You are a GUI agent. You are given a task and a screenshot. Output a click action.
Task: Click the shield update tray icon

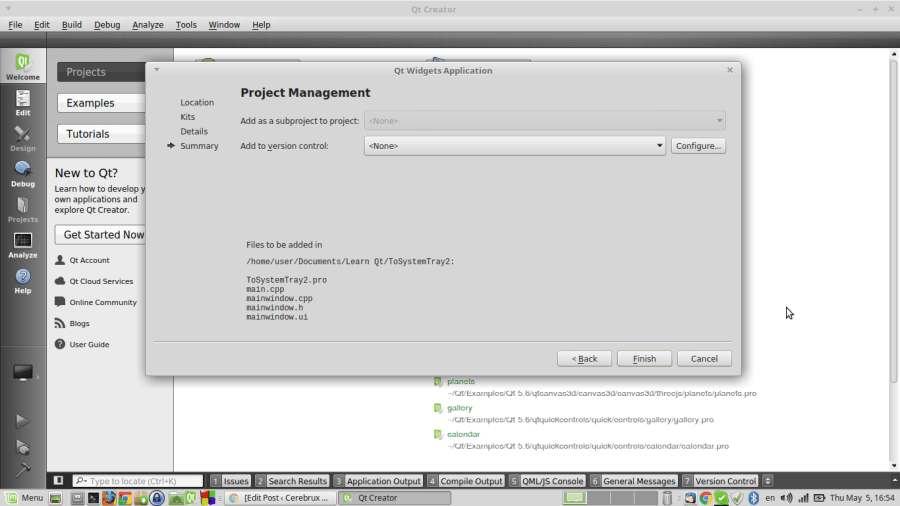[738, 498]
